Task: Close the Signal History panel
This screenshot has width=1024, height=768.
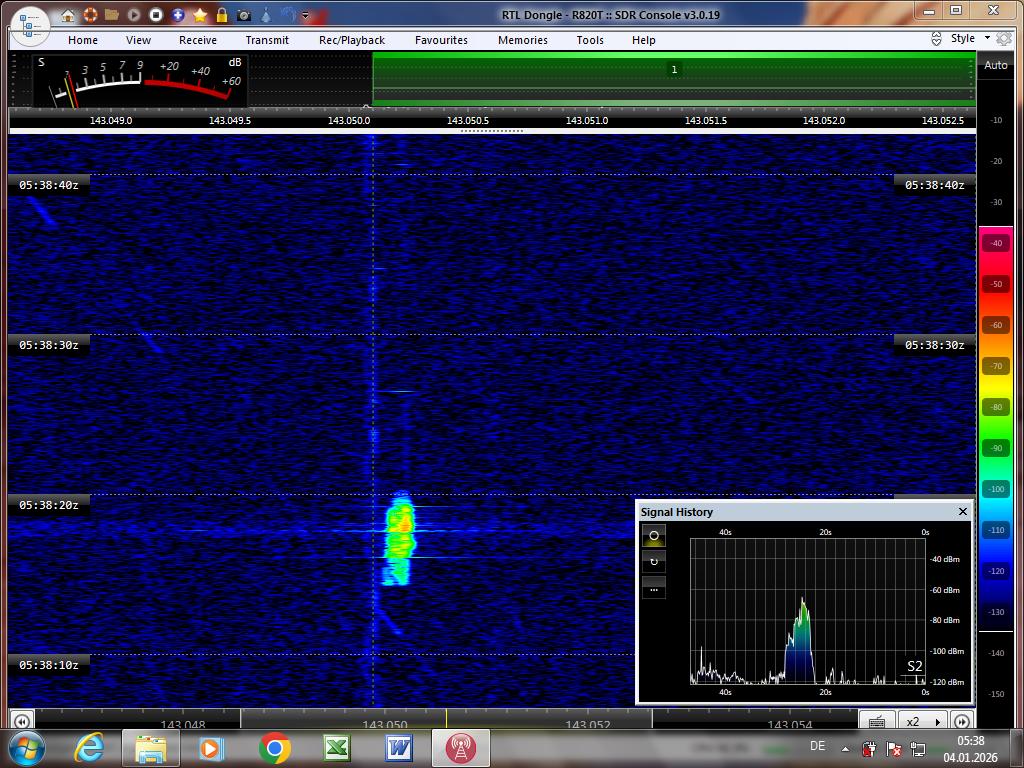Action: (x=963, y=511)
